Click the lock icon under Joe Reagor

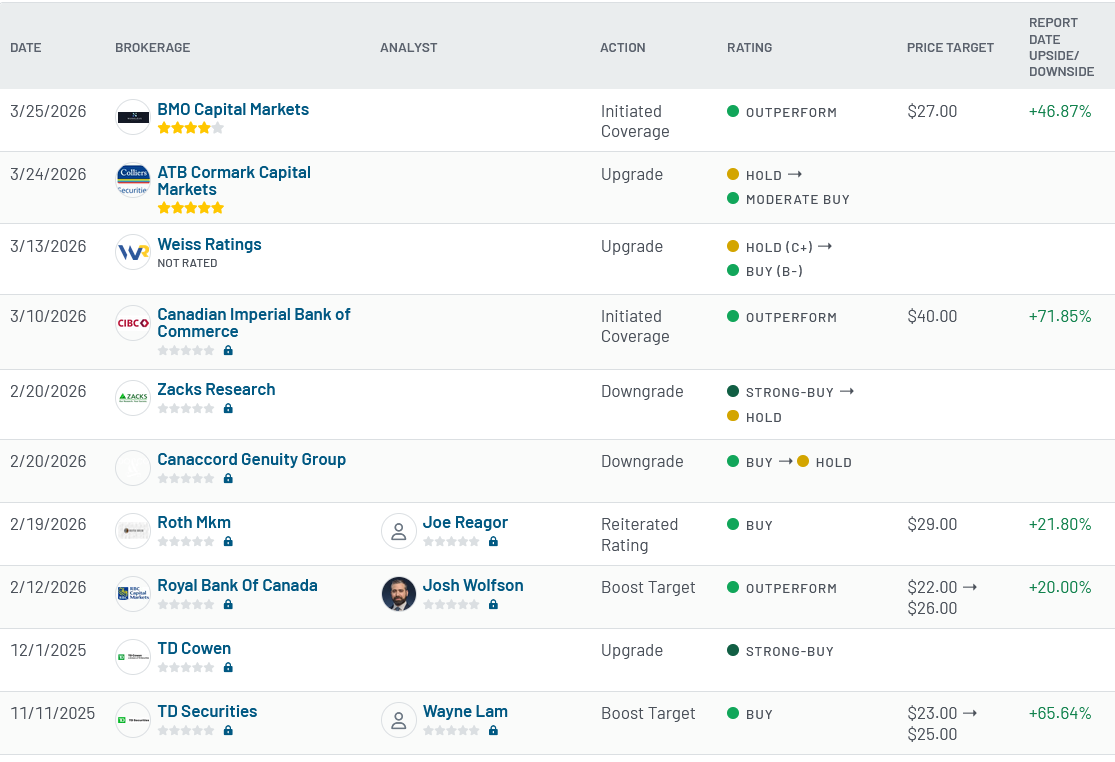coord(494,542)
